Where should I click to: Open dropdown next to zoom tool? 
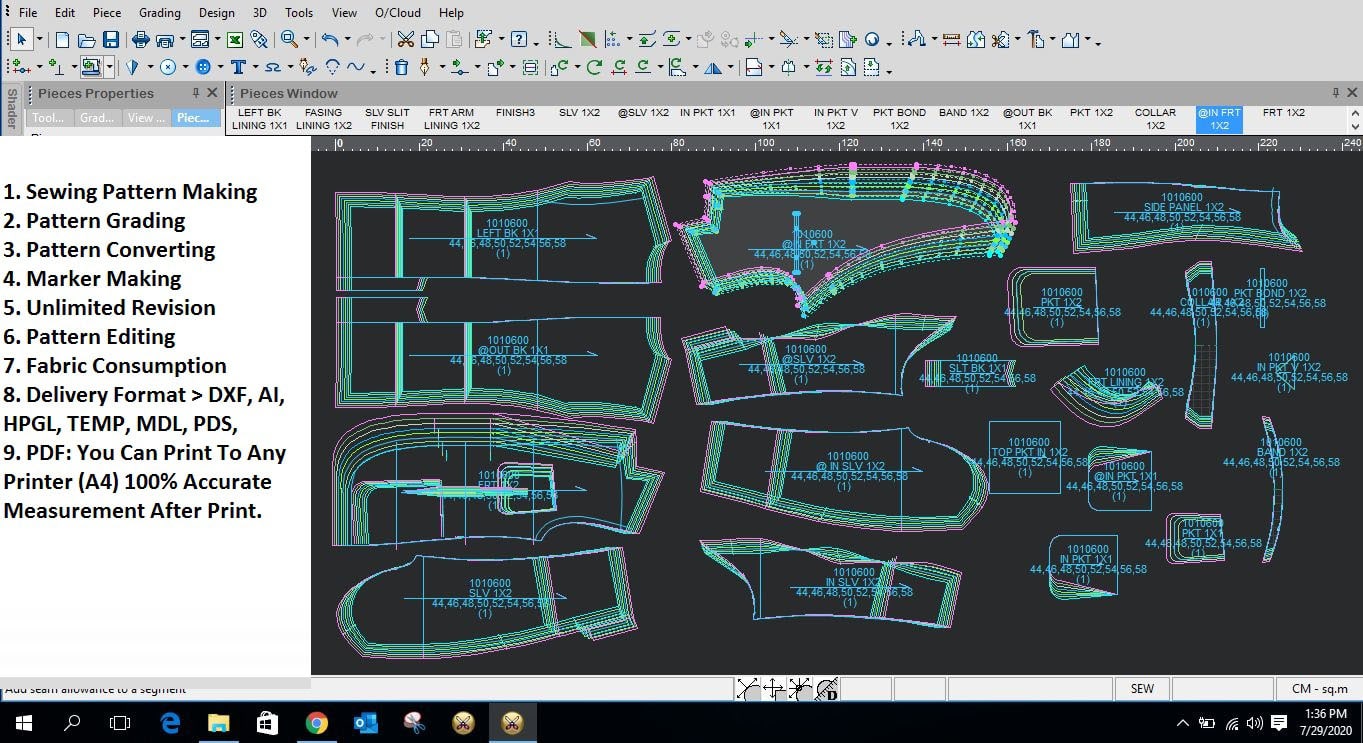307,39
